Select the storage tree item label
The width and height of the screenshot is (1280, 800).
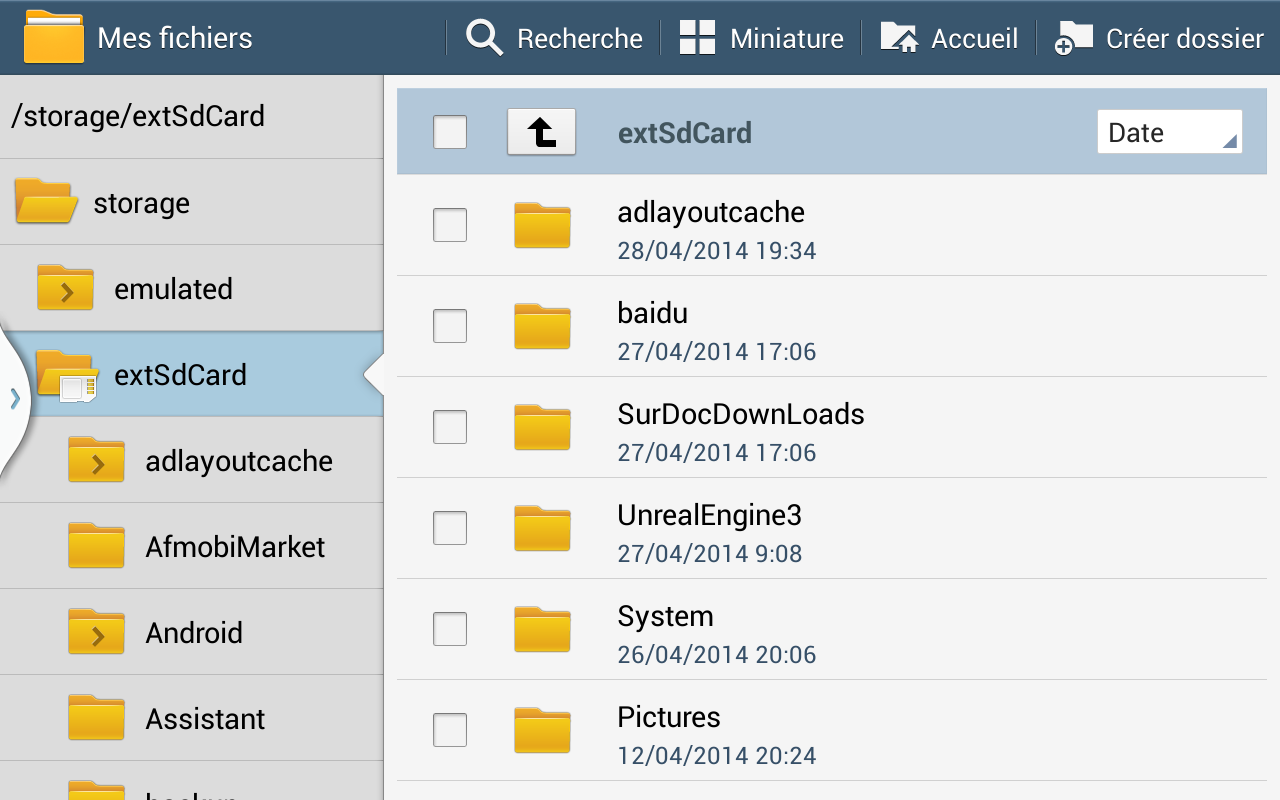pos(141,203)
